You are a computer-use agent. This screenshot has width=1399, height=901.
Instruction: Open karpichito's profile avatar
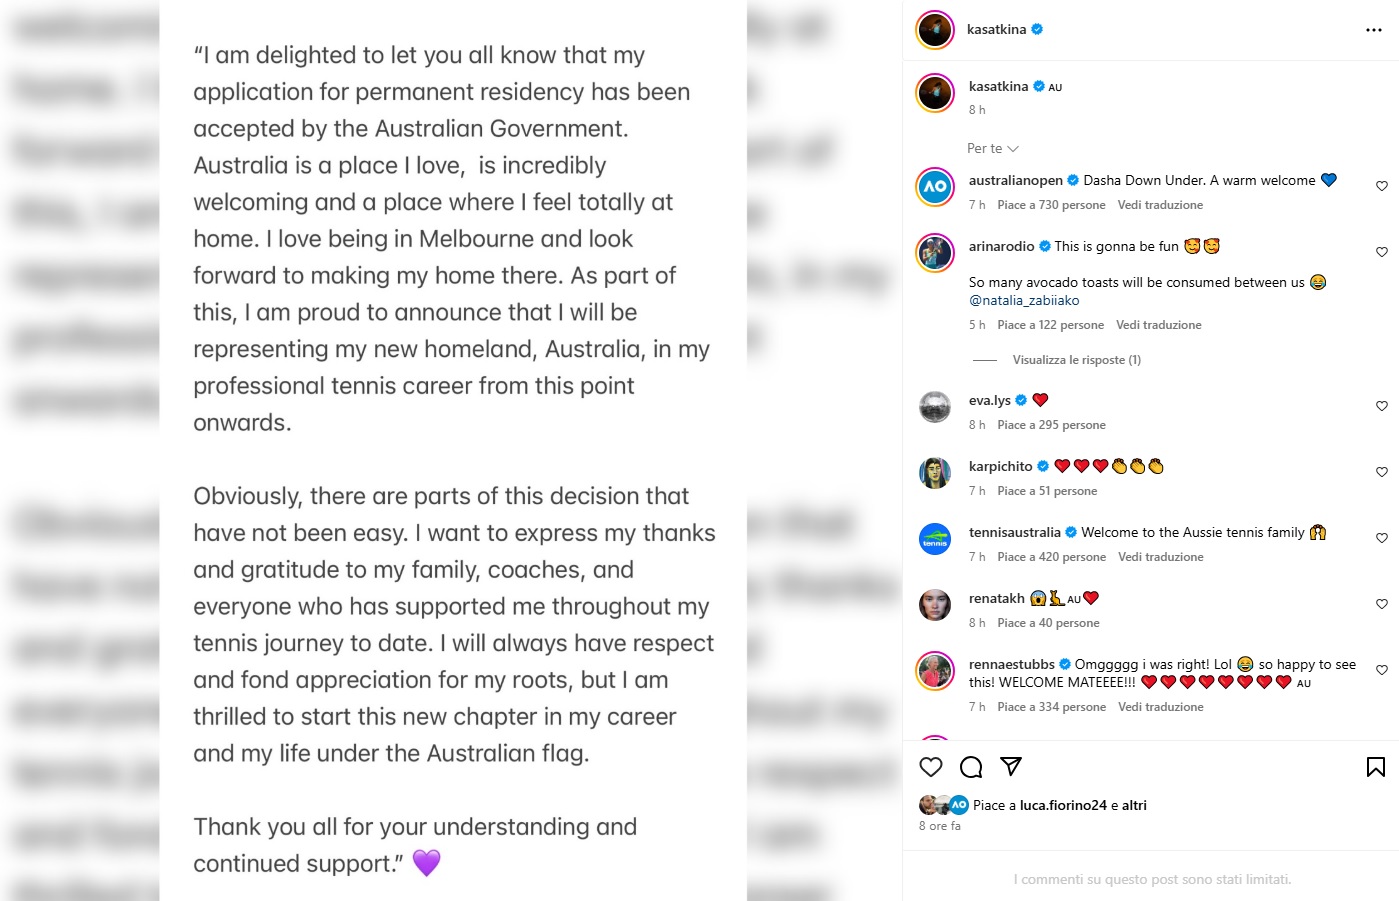[935, 473]
